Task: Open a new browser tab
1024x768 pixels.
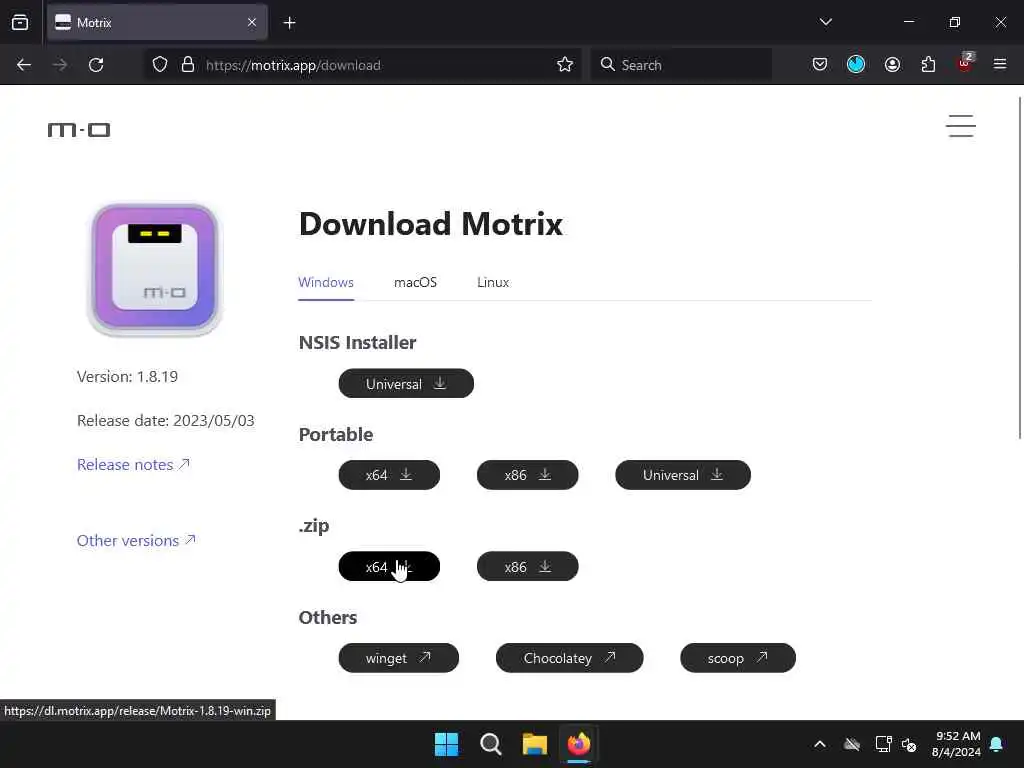Action: coord(289,23)
